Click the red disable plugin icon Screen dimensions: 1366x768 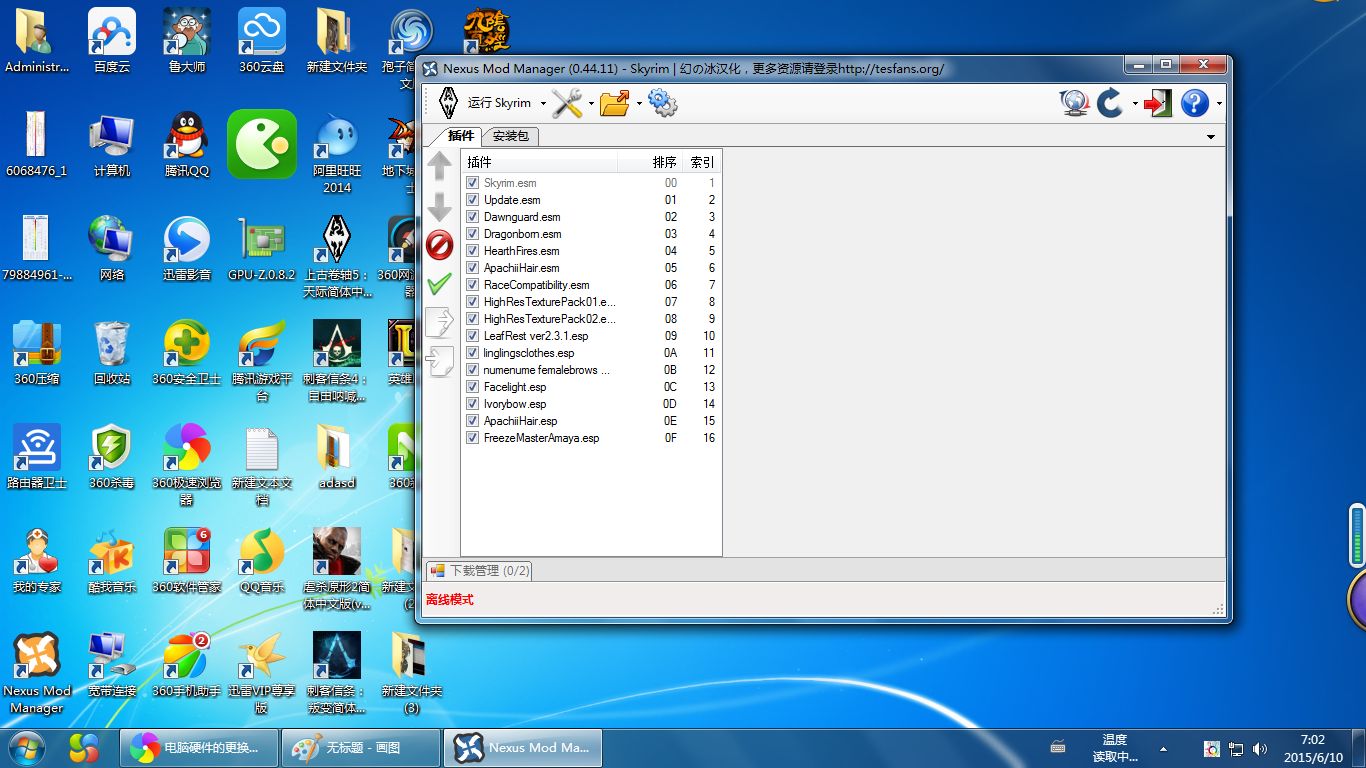[x=439, y=244]
